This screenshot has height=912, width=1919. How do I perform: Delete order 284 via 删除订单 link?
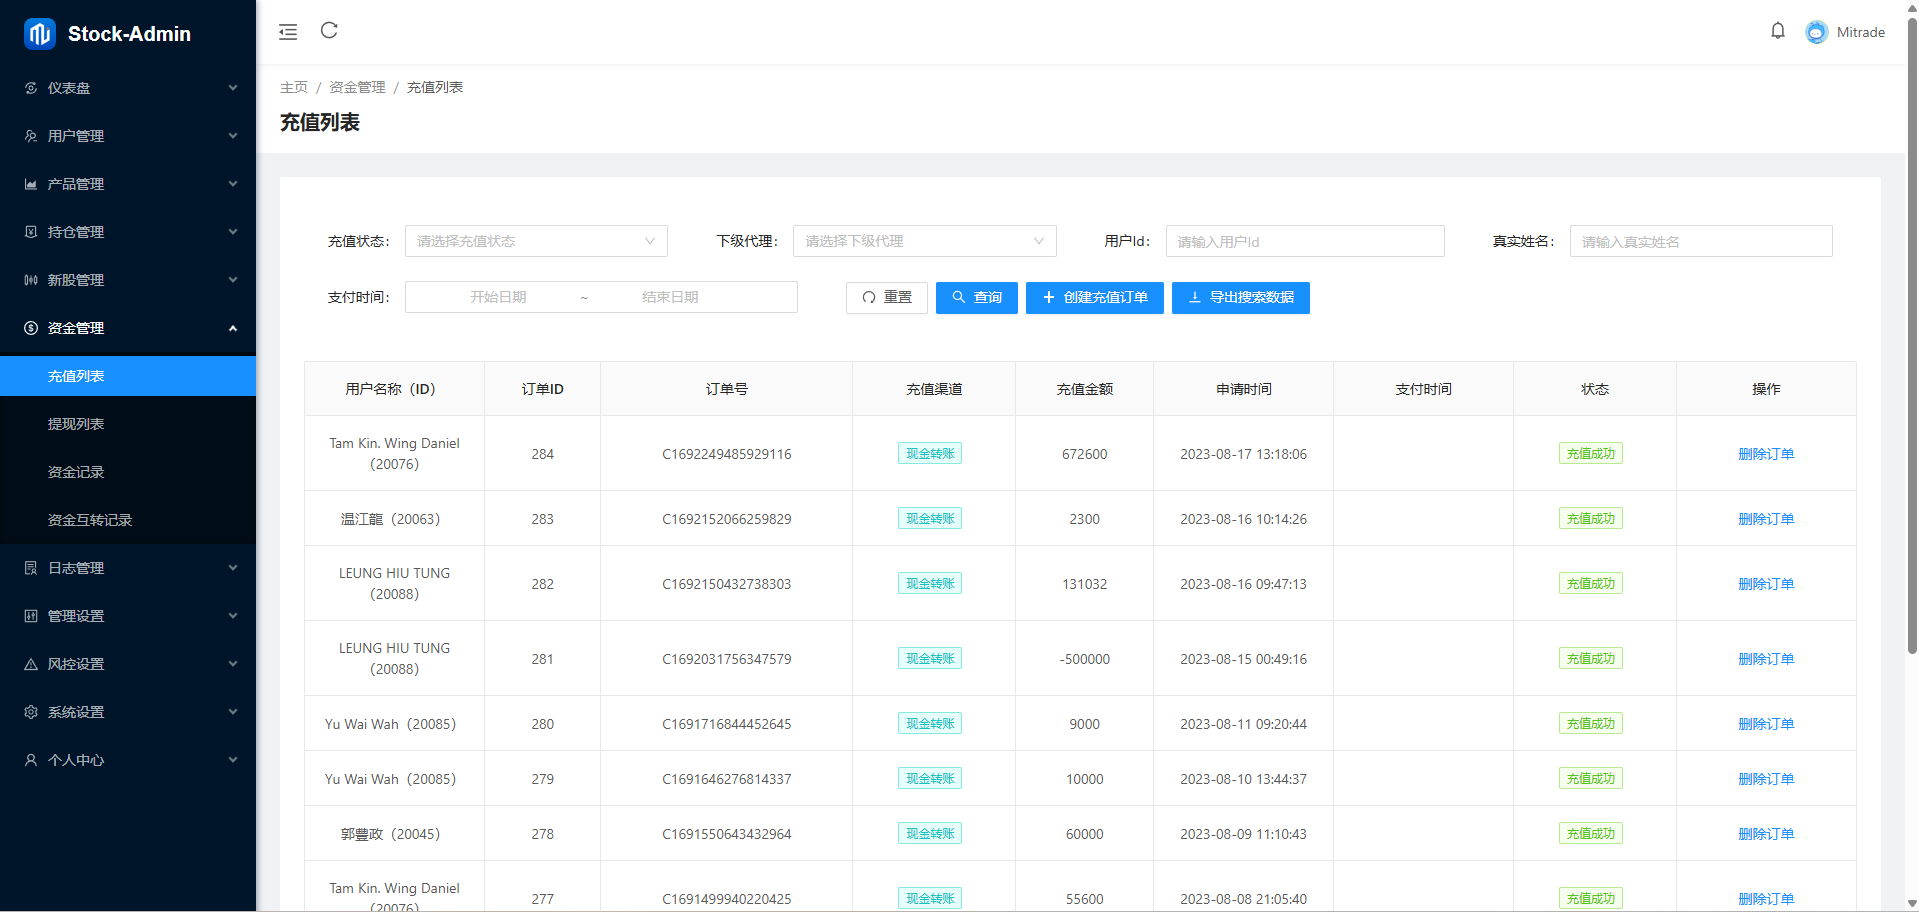1765,454
